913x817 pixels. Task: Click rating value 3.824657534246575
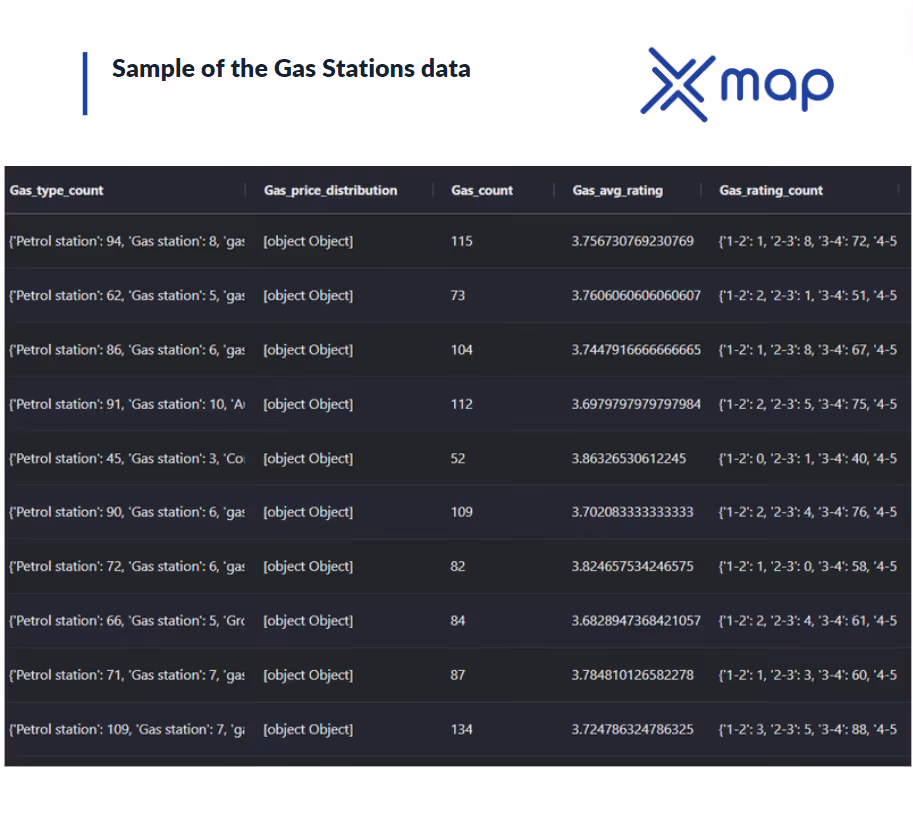pyautogui.click(x=632, y=566)
